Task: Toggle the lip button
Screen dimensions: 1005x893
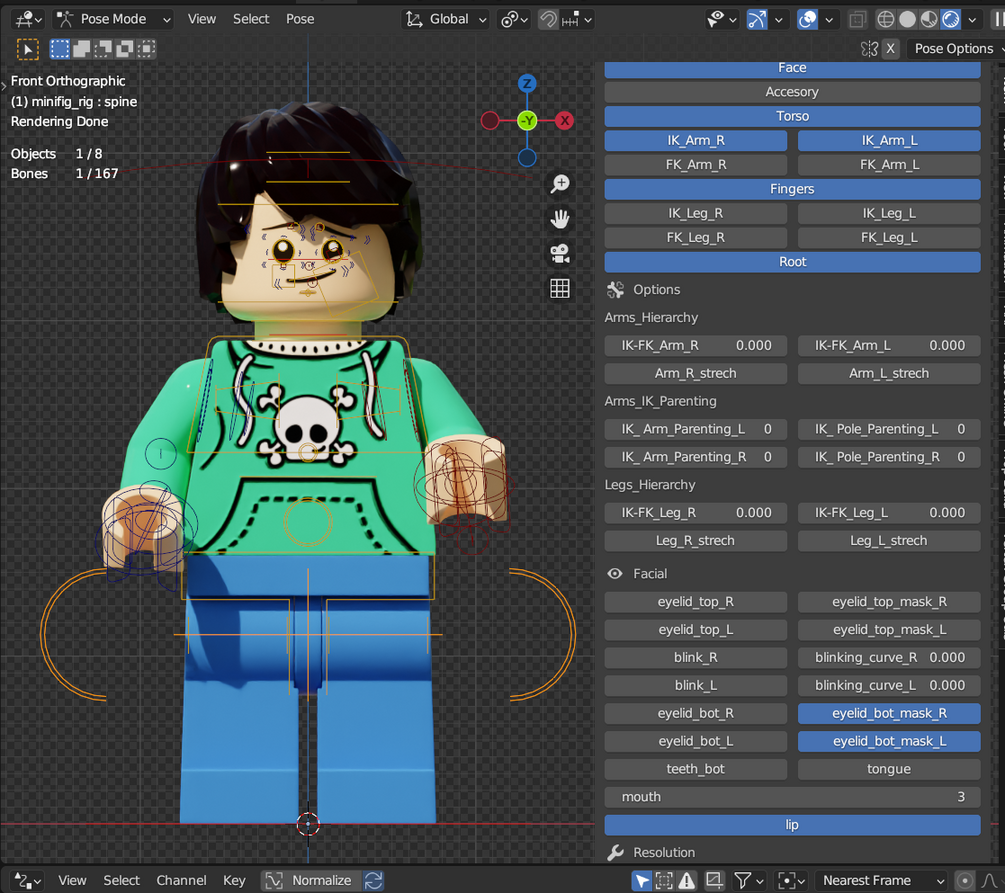Action: [792, 825]
